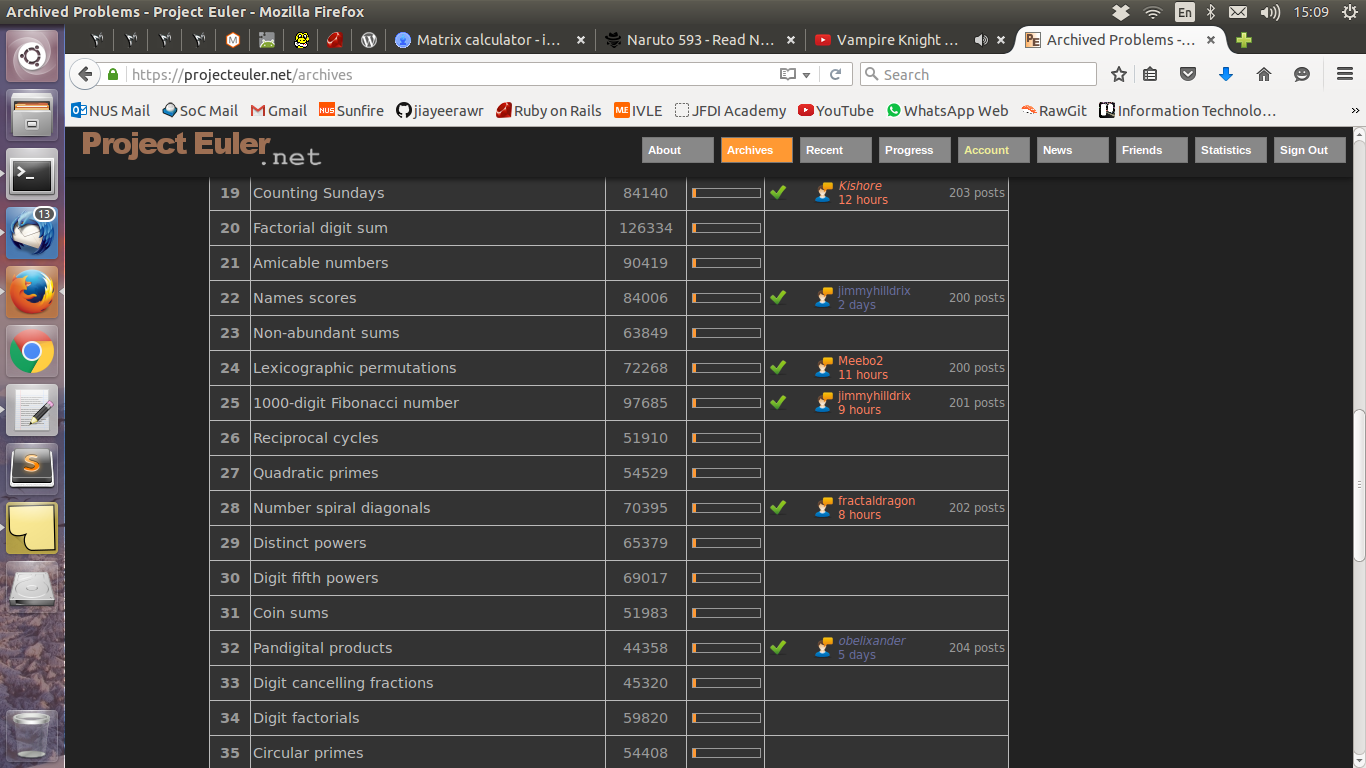Open Thunderbird mail in the dock

point(32,234)
